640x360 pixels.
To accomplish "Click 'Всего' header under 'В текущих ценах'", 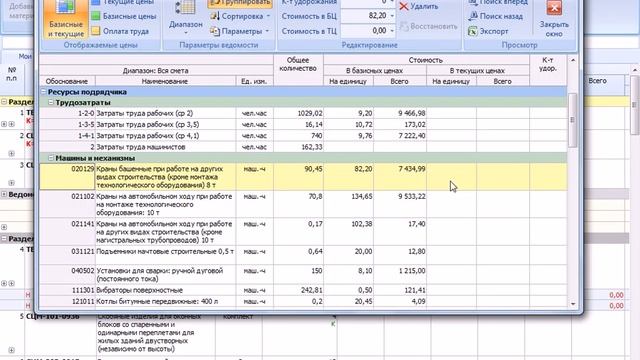I will [x=502, y=81].
